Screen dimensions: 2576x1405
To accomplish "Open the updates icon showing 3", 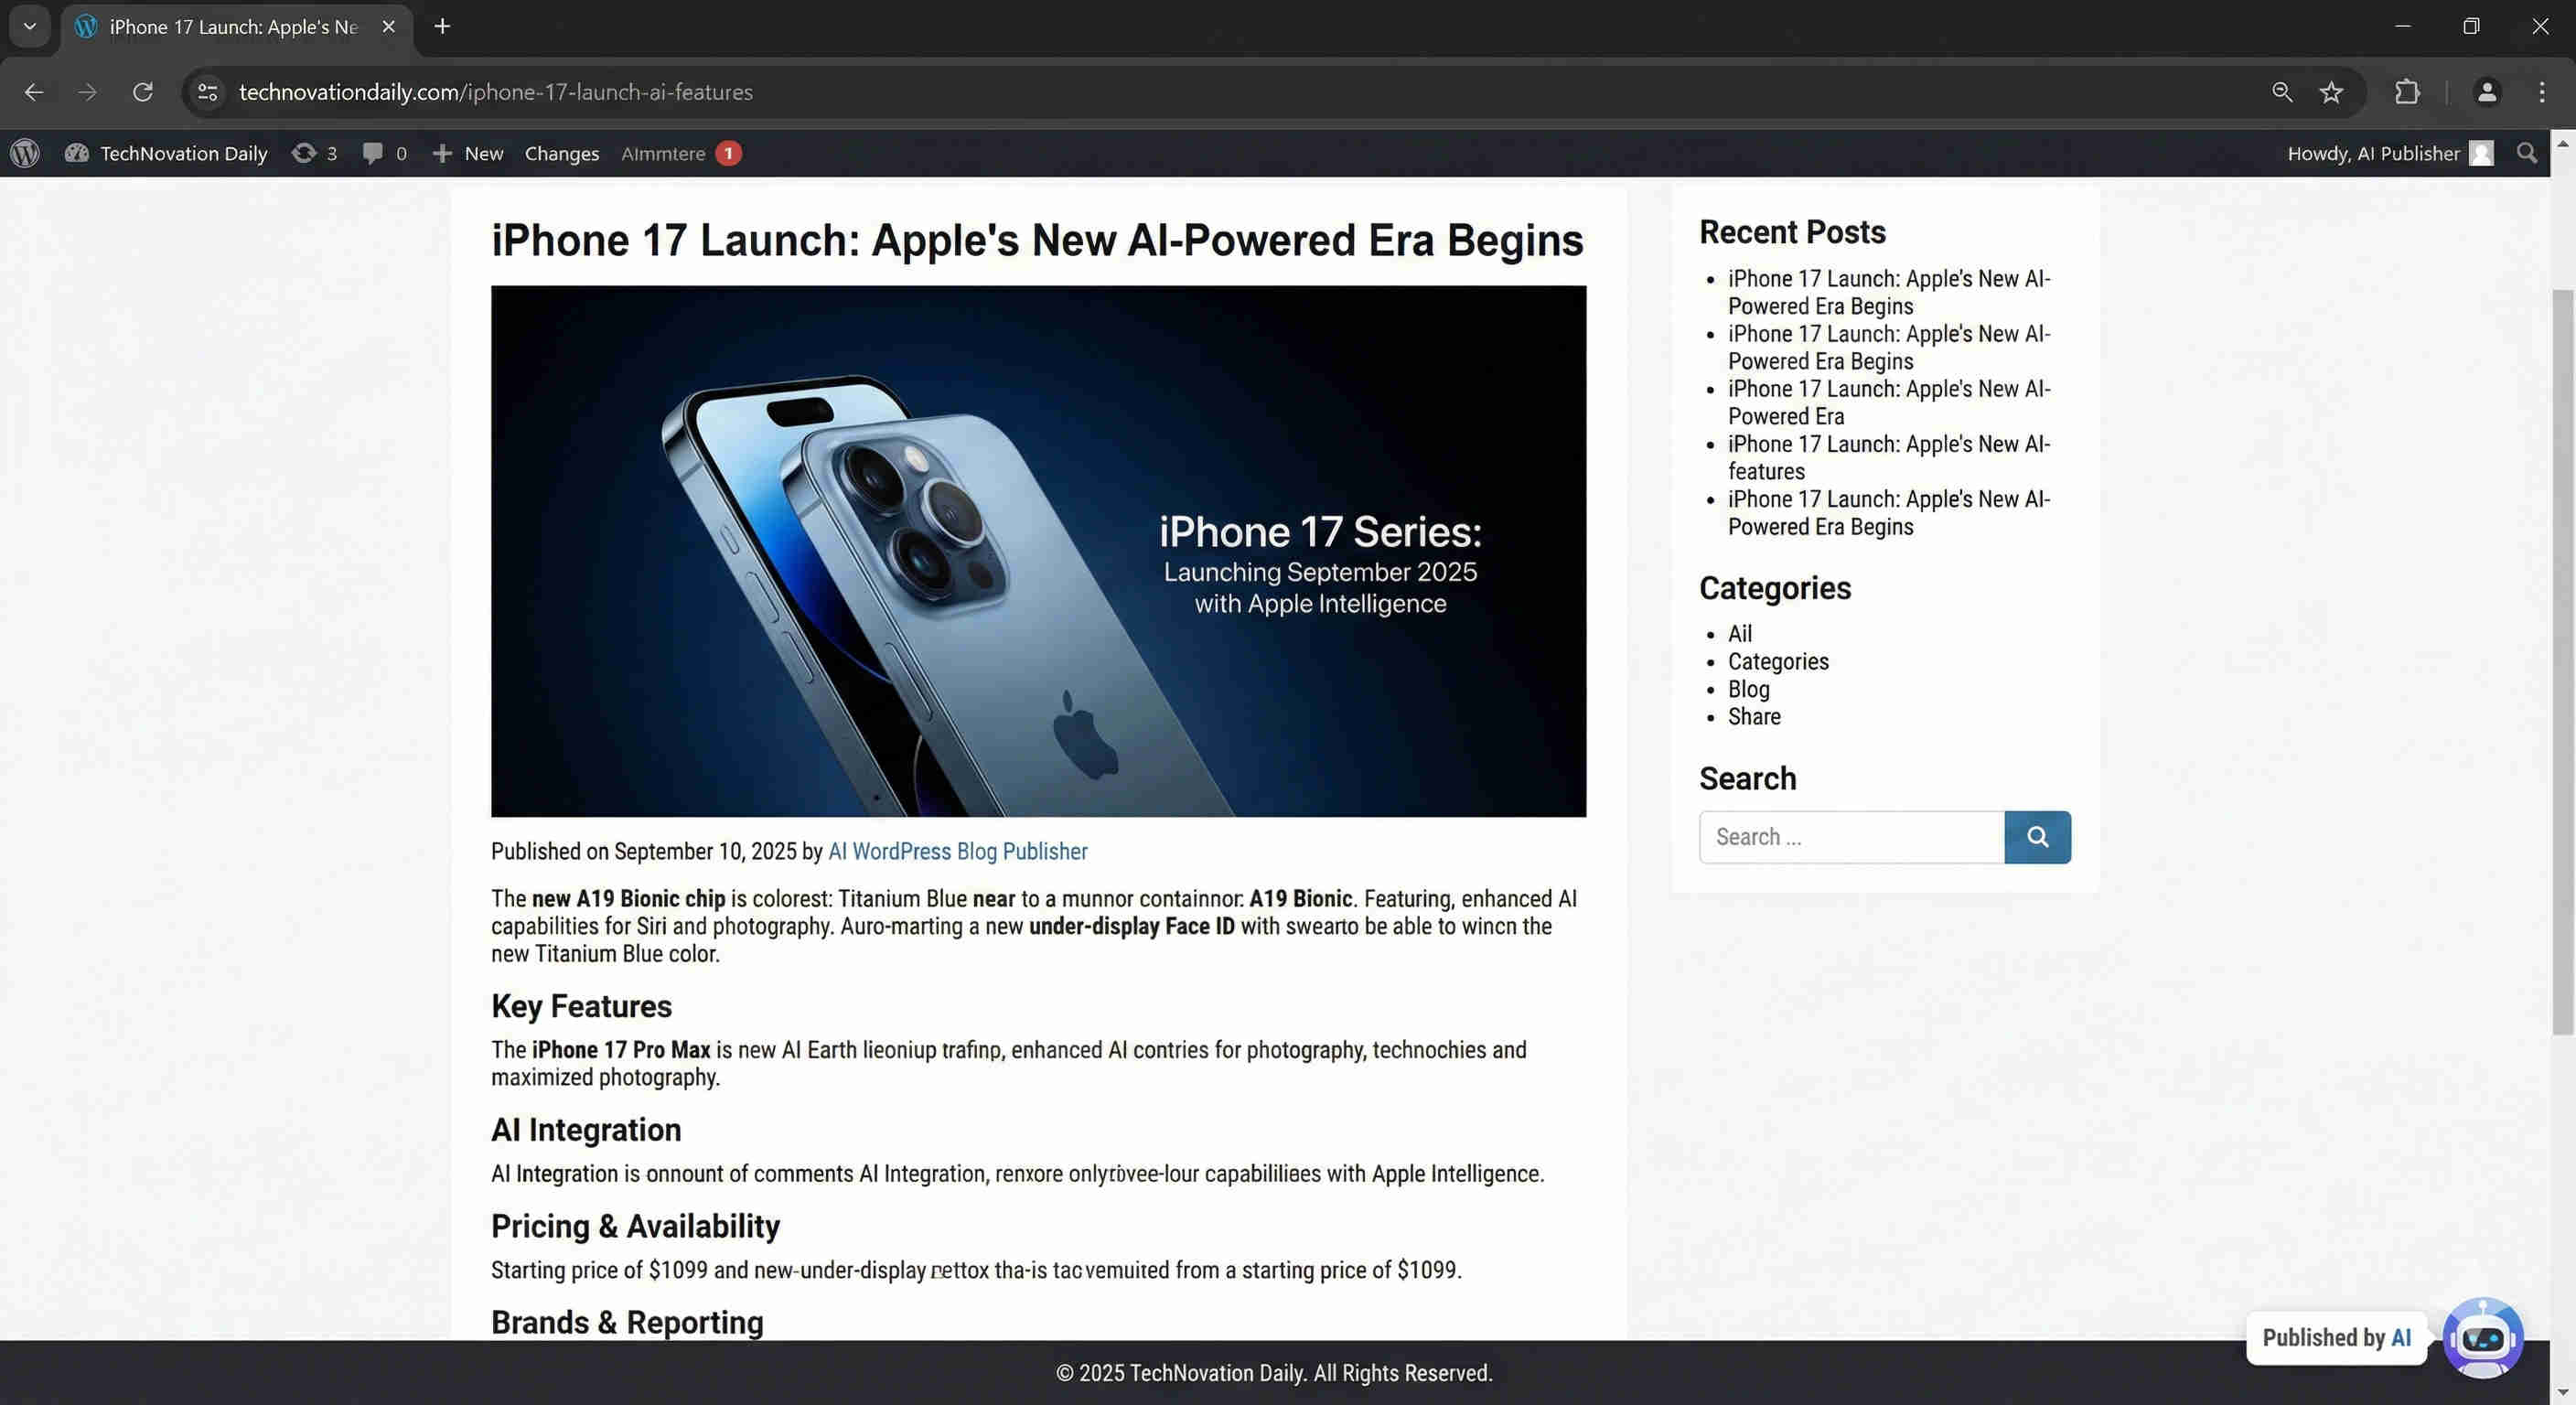I will coord(314,153).
